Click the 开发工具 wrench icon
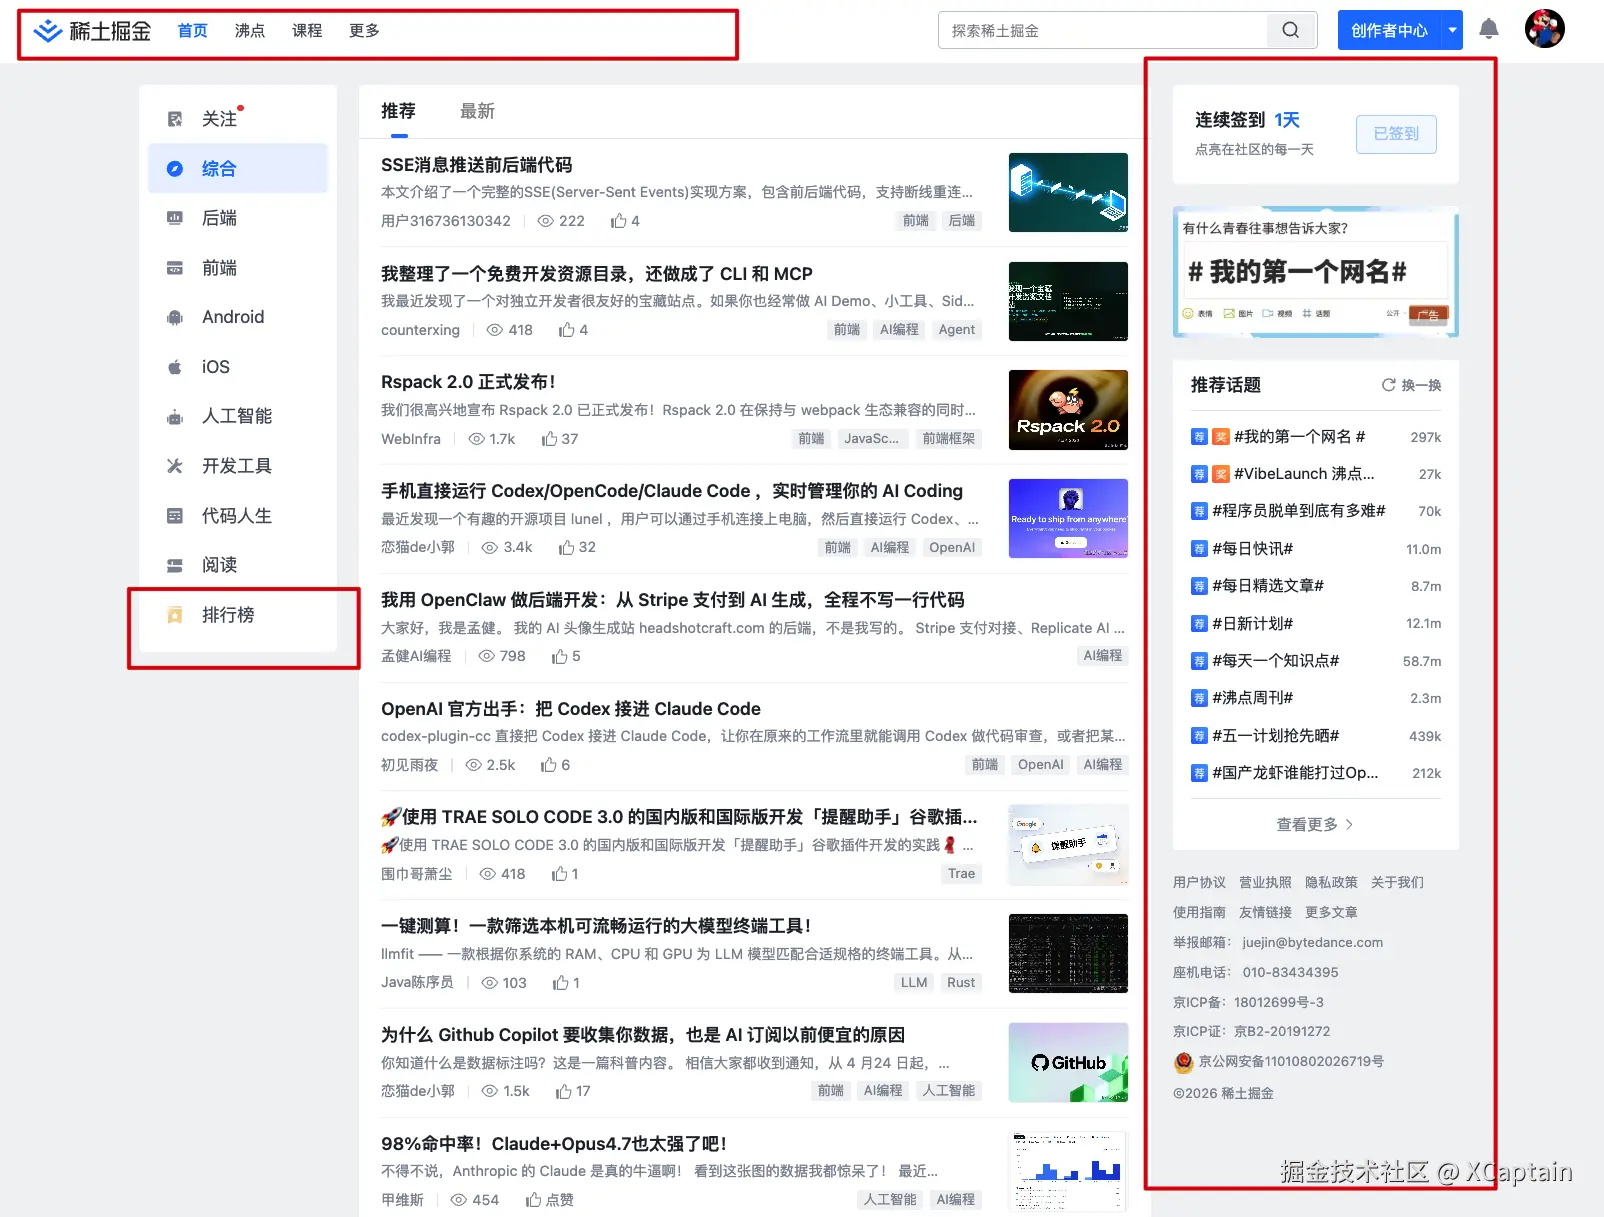This screenshot has height=1217, width=1604. pos(175,466)
